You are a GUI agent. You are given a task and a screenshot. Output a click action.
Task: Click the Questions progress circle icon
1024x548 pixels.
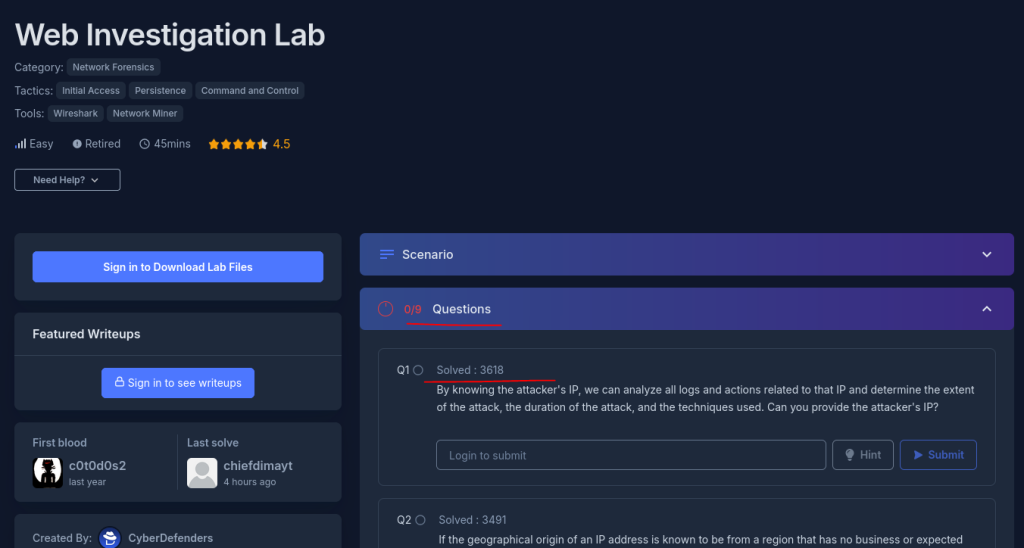pyautogui.click(x=386, y=309)
